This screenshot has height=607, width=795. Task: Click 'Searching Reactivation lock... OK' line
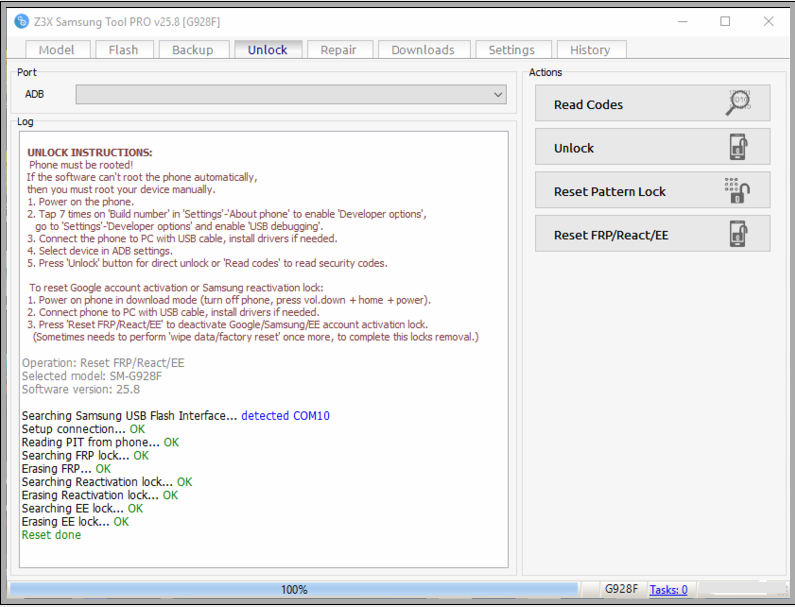click(107, 482)
